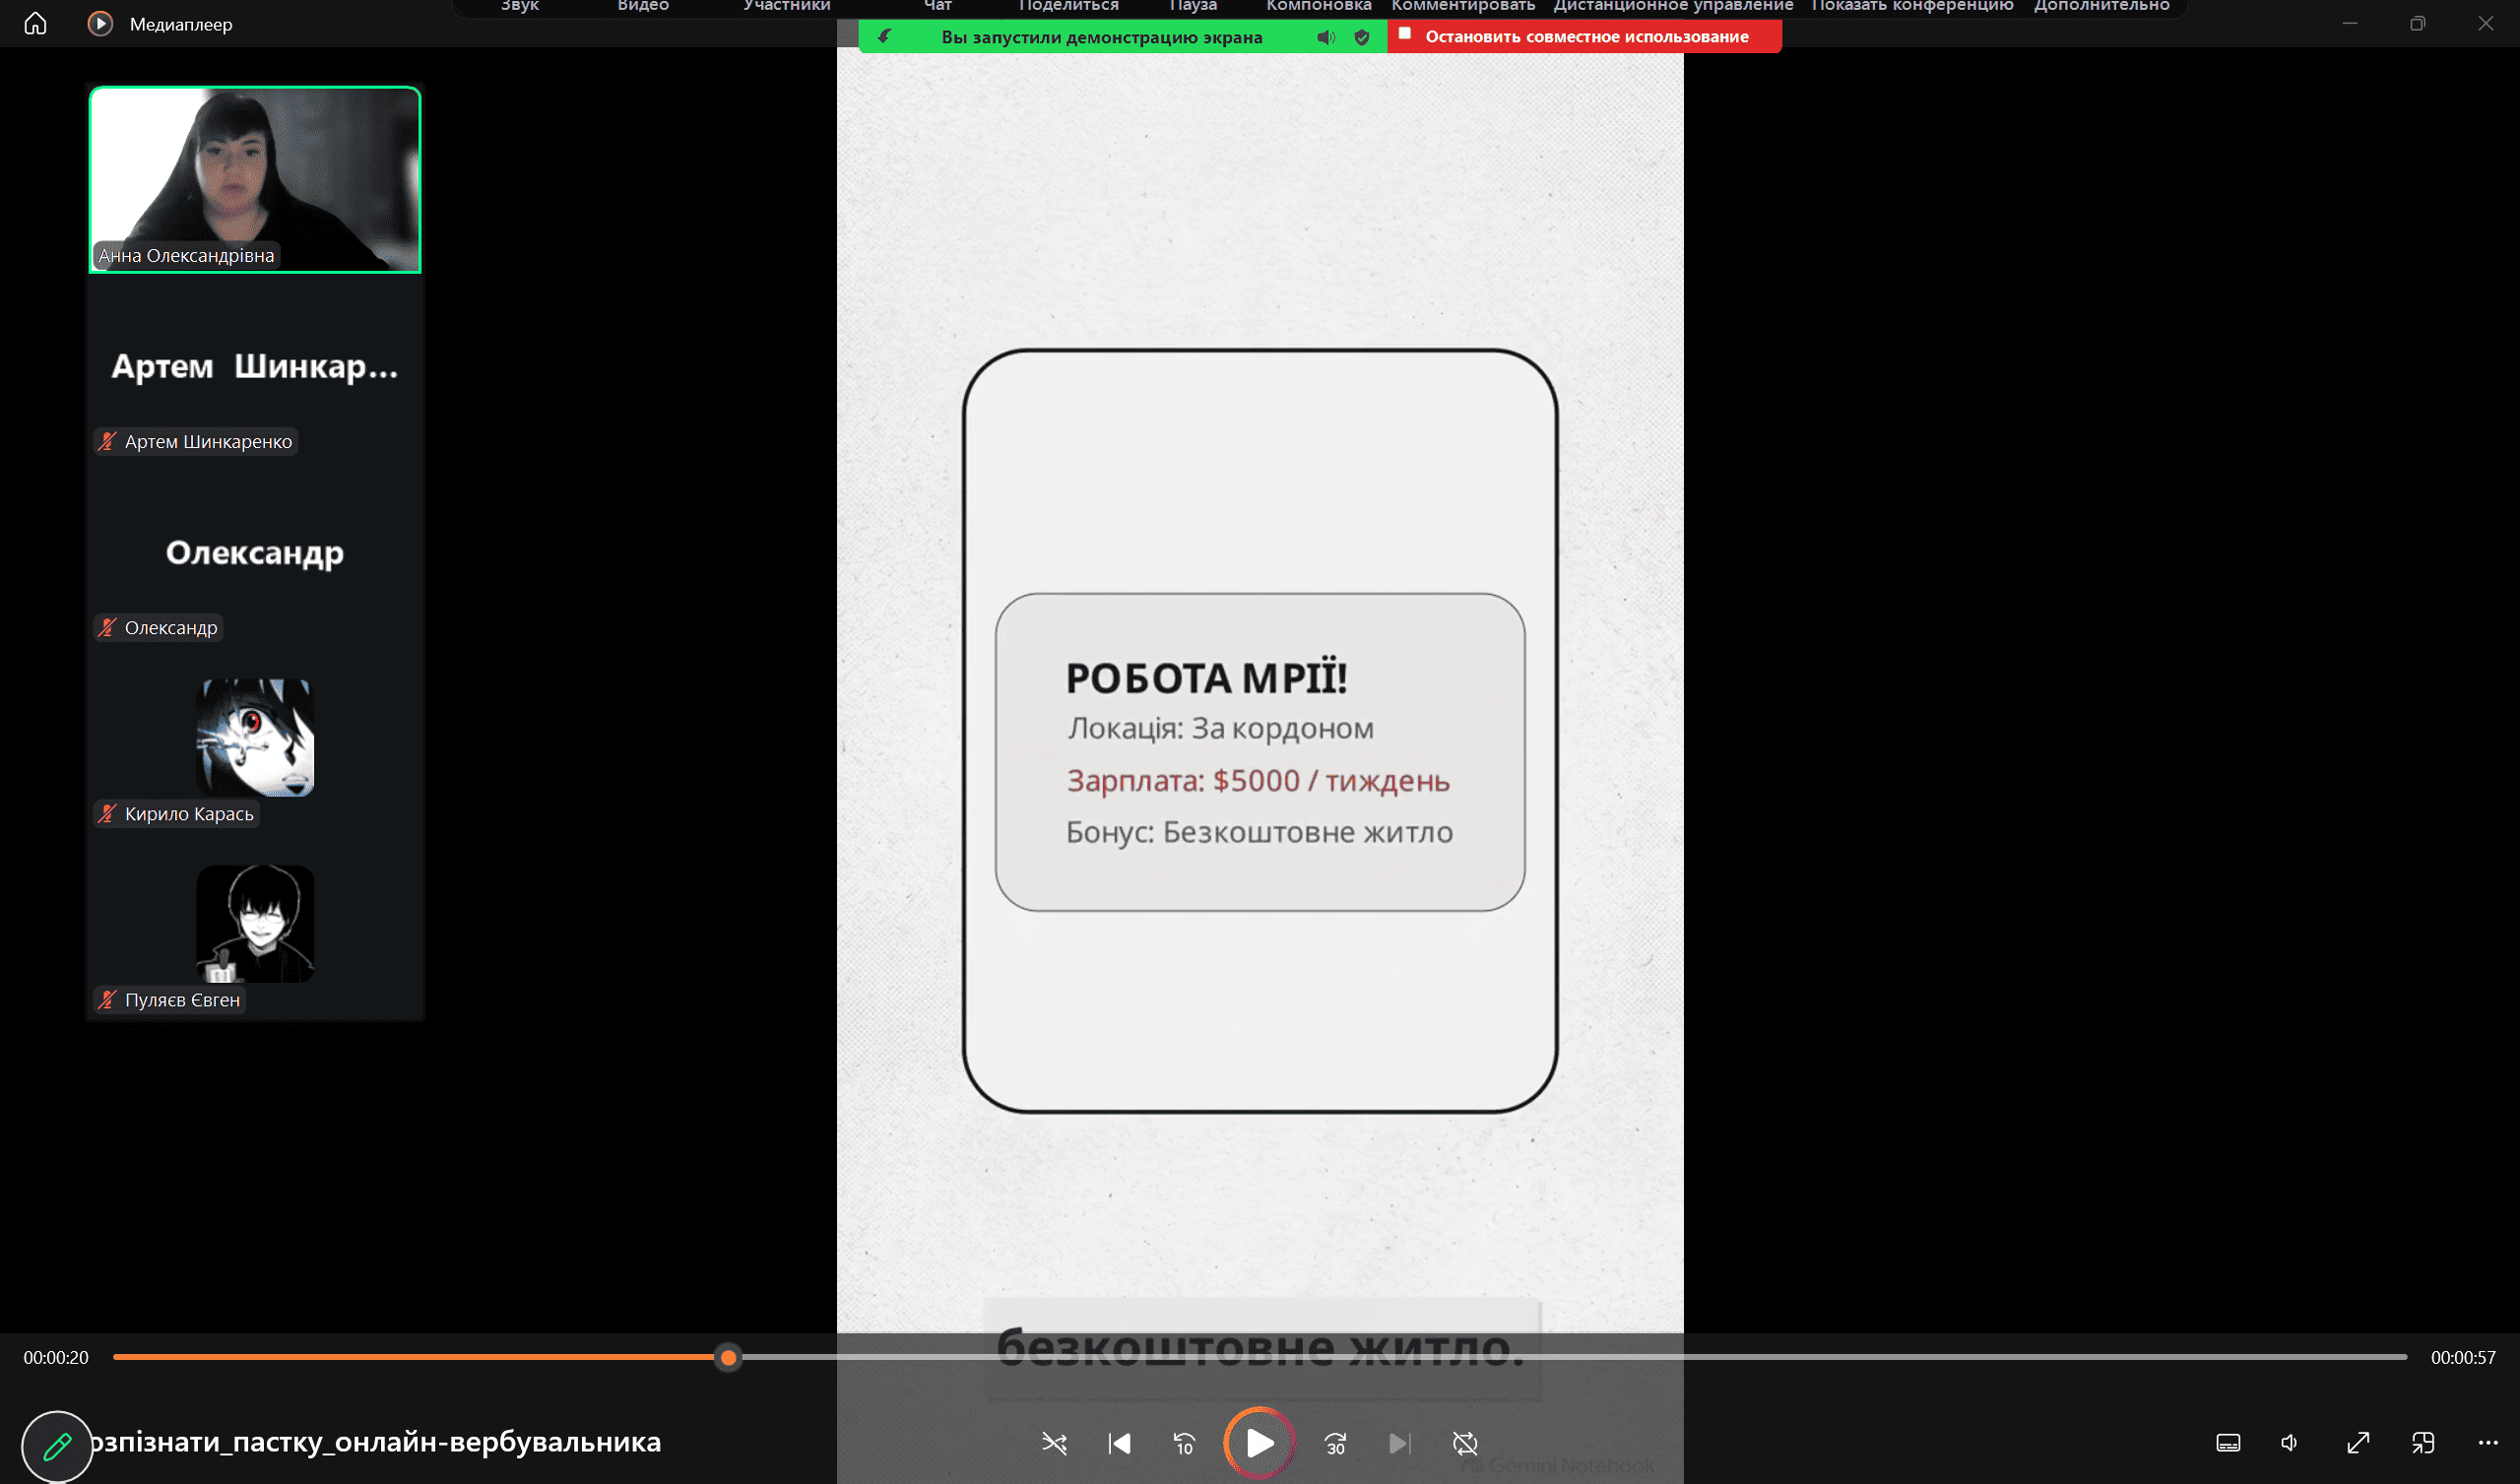Select the Анна Олександрівна video thumbnail
Image resolution: width=2520 pixels, height=1484 pixels.
pyautogui.click(x=255, y=179)
